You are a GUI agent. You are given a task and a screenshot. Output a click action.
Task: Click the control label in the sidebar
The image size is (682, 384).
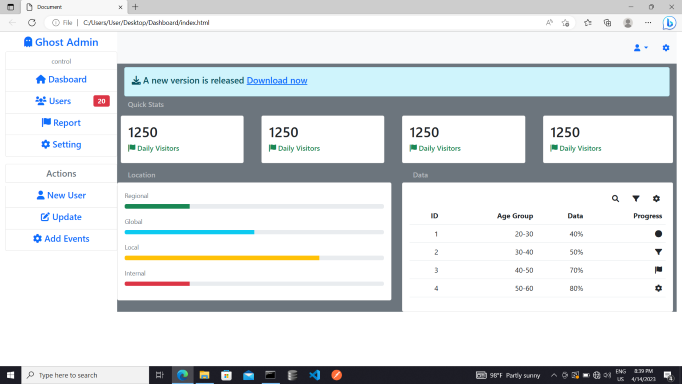[61, 61]
